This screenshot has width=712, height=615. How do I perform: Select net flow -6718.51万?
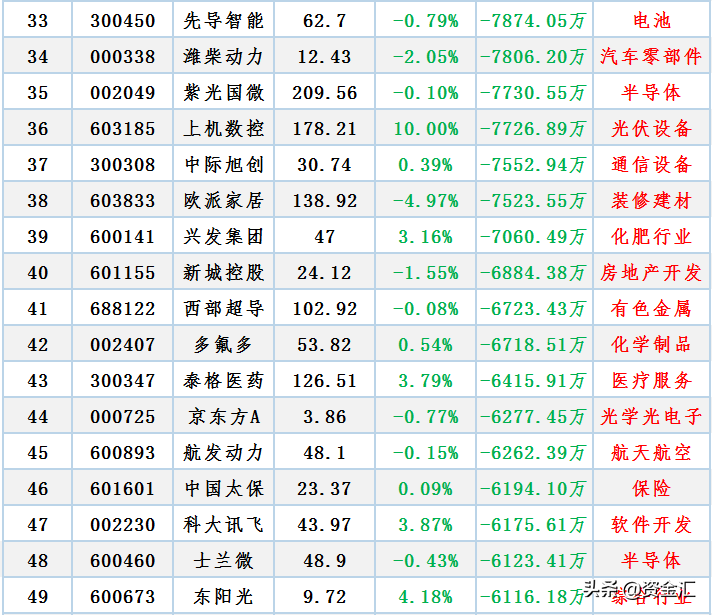point(533,345)
